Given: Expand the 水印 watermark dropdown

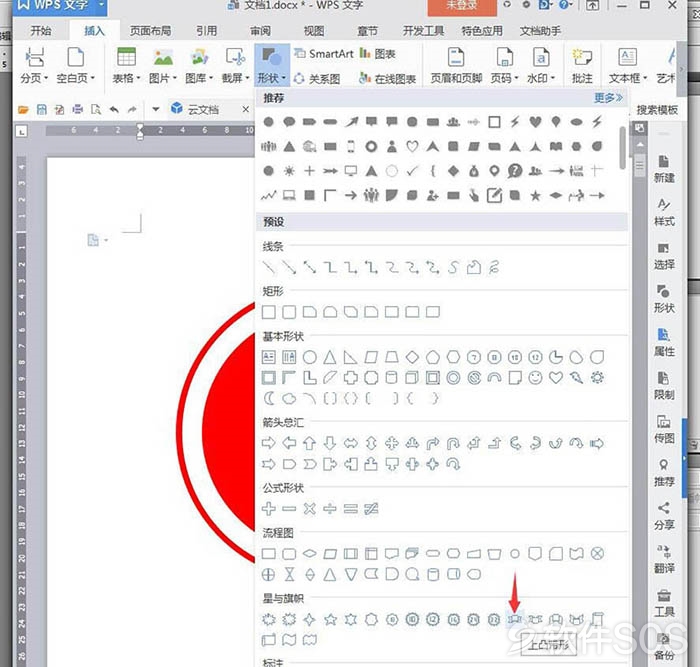Looking at the screenshot, I should 541,66.
